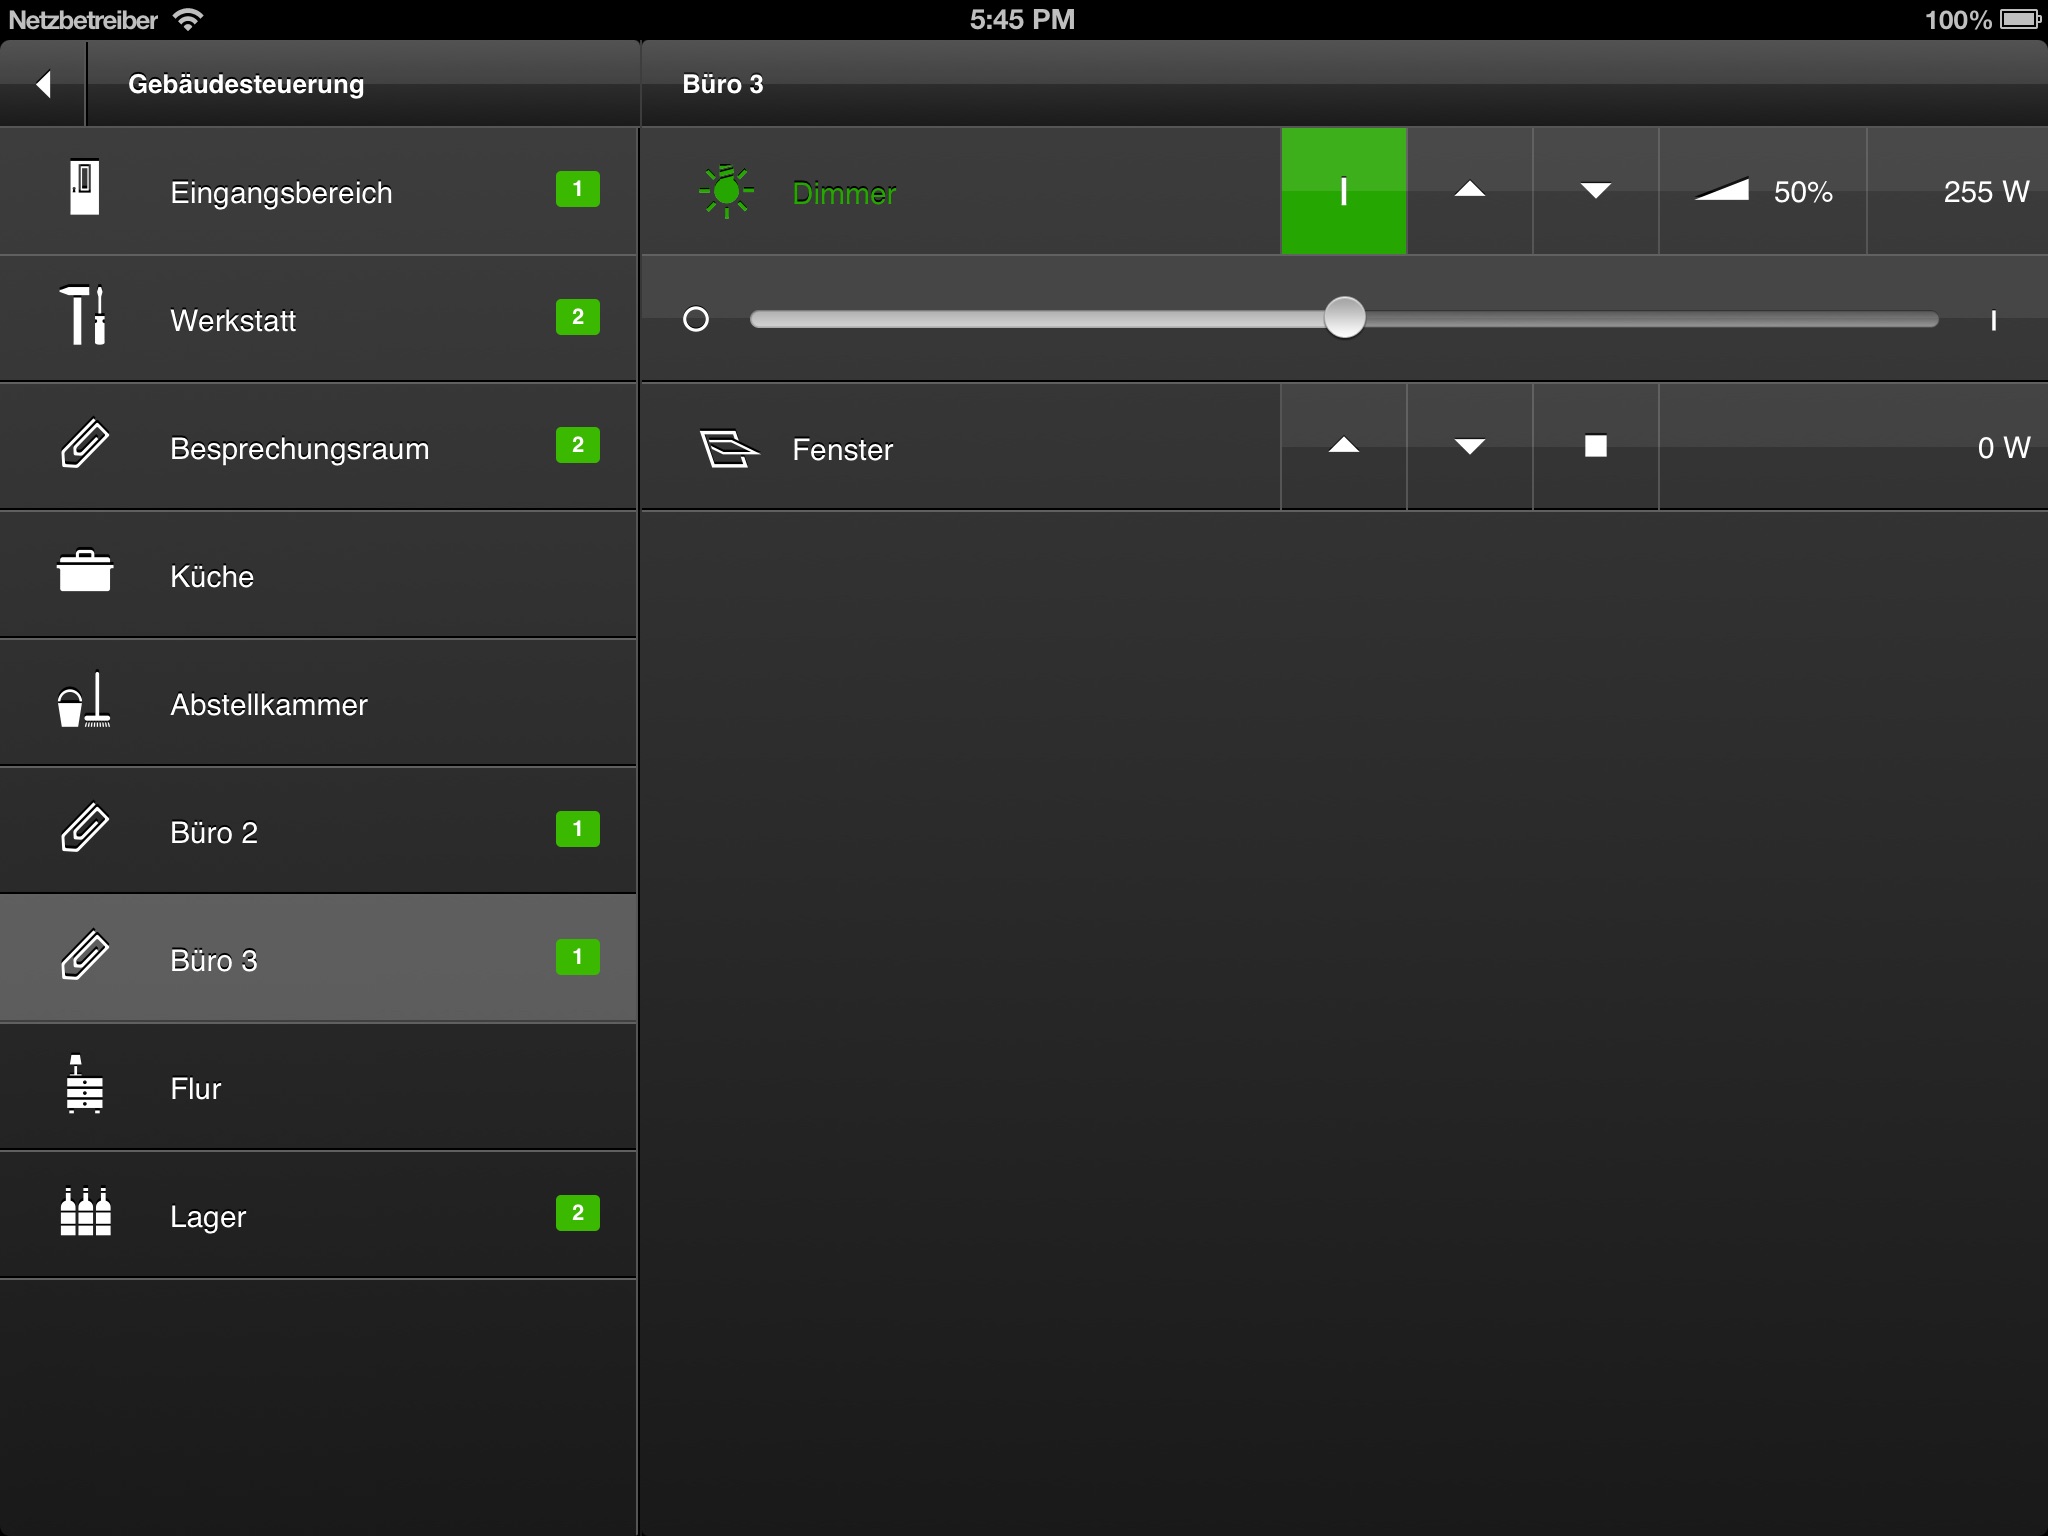Click the green badge 2 on Lager
Screen dimensions: 2048x1536
pyautogui.click(x=578, y=1213)
